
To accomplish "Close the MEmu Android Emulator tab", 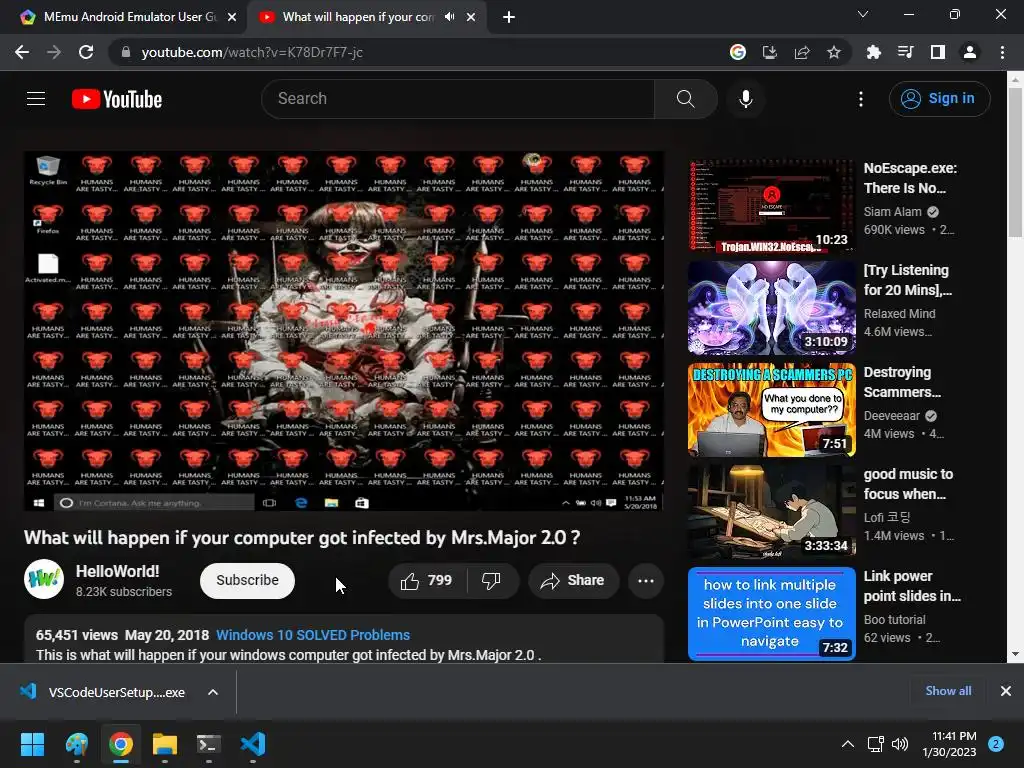I will tap(232, 17).
